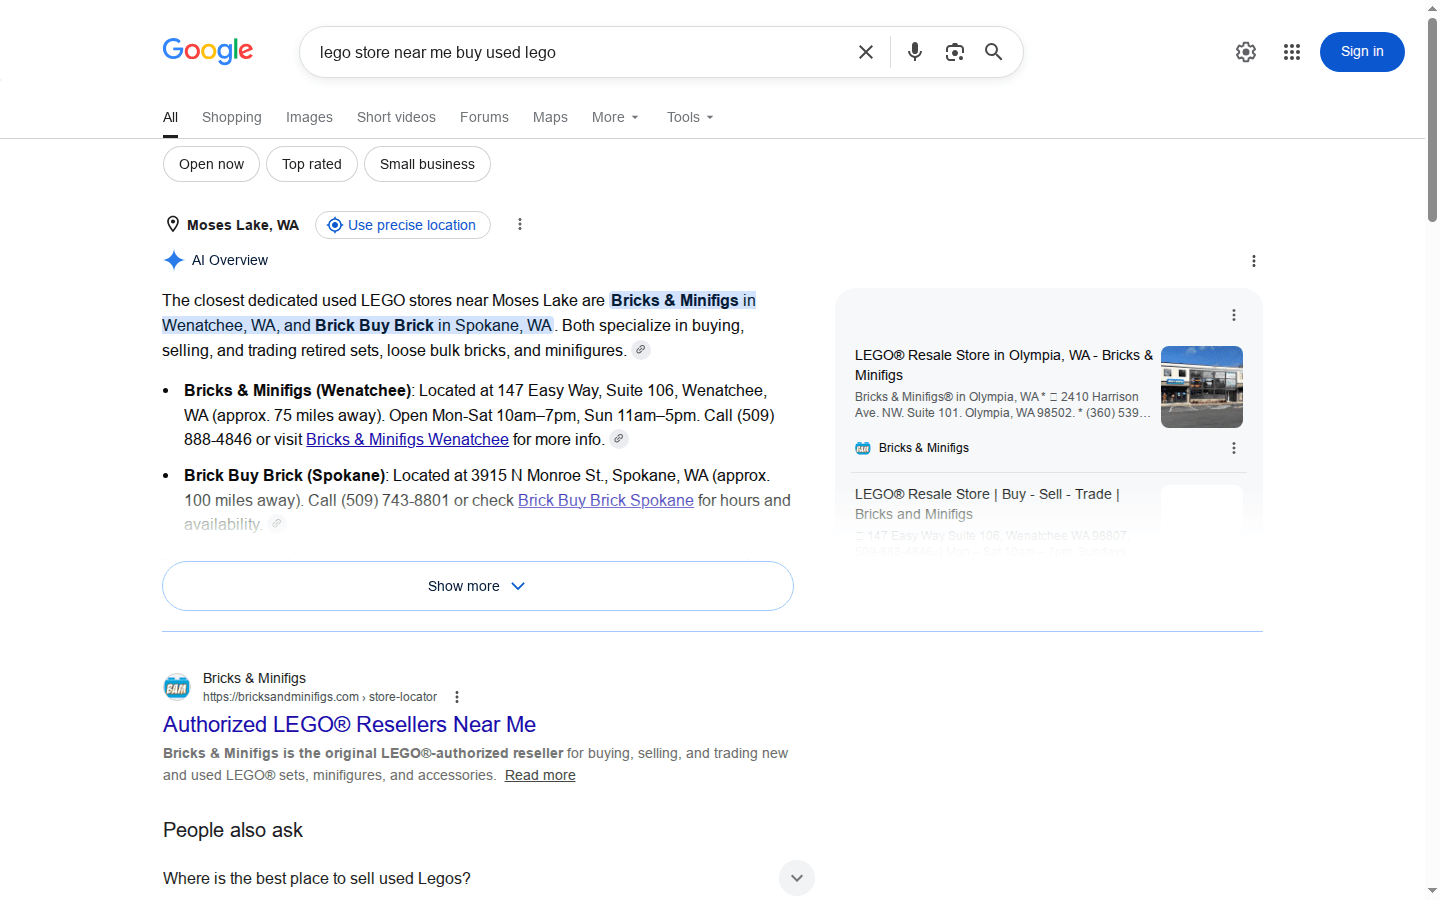Screen dimensions: 1440x900
Task: Click the 'Brick Buy Brick (Spokane)' bullet heading
Action: click(x=284, y=475)
